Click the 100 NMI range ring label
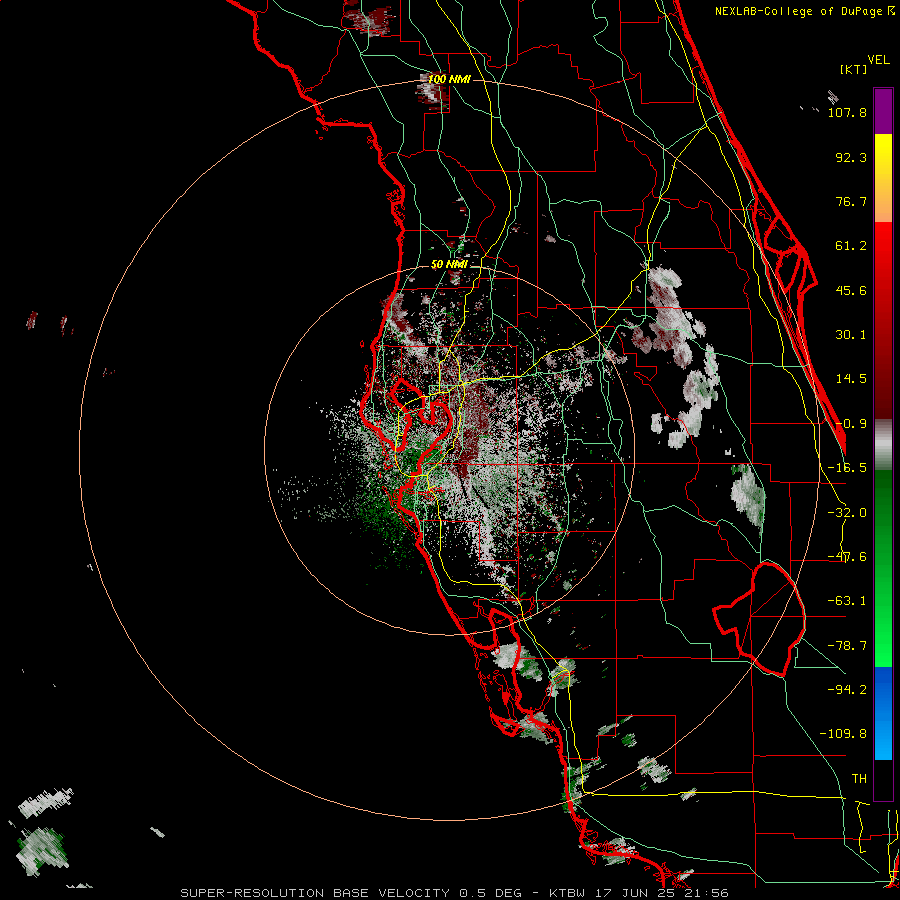 449,79
